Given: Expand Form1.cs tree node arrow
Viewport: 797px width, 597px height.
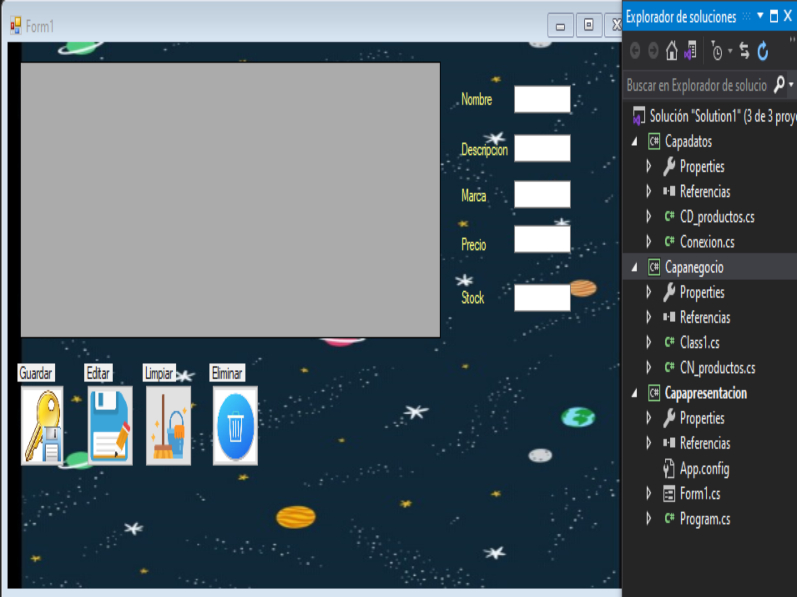Looking at the screenshot, I should point(648,494).
